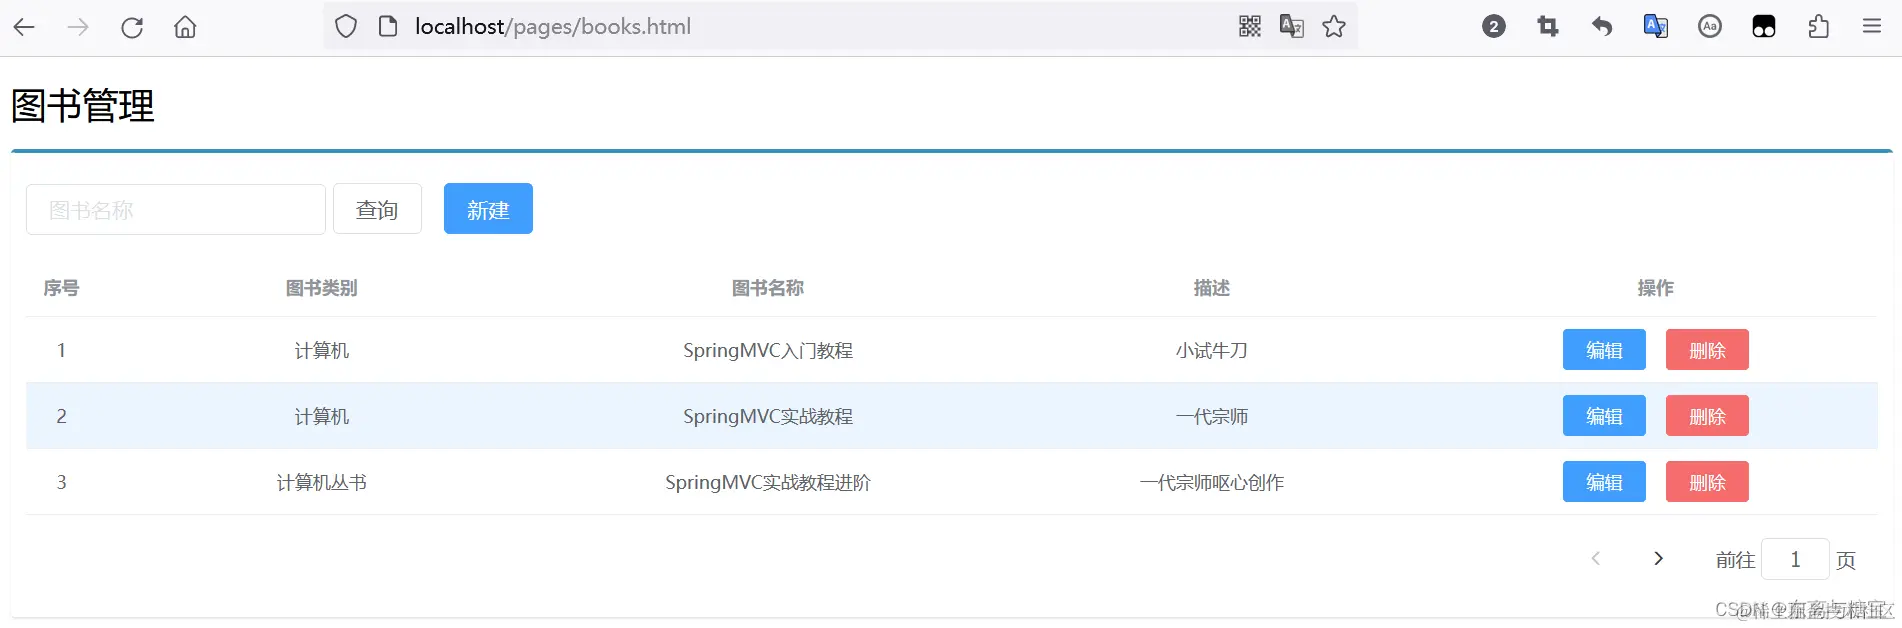Click the 图书管理 page heading

[83, 106]
